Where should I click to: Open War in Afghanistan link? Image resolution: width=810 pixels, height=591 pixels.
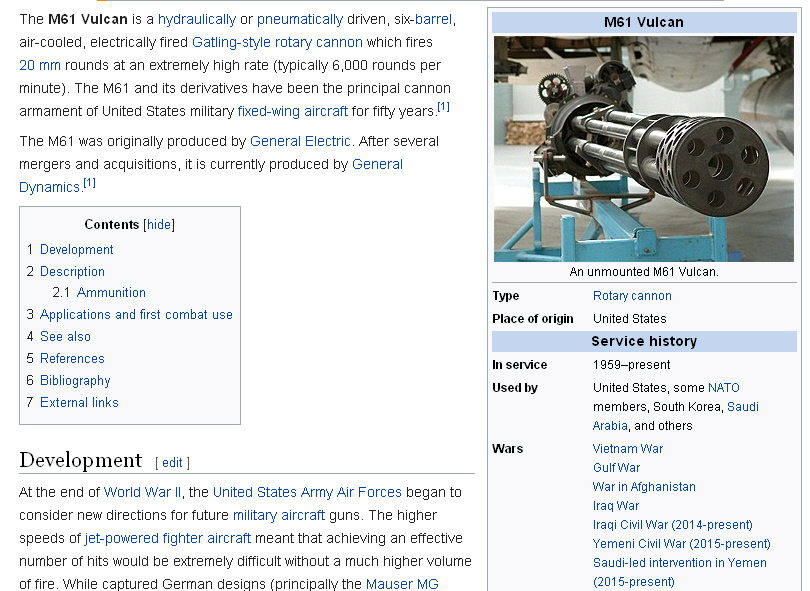(644, 487)
